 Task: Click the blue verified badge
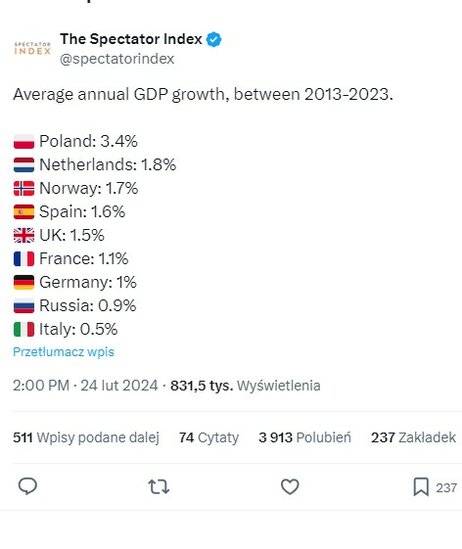(214, 39)
